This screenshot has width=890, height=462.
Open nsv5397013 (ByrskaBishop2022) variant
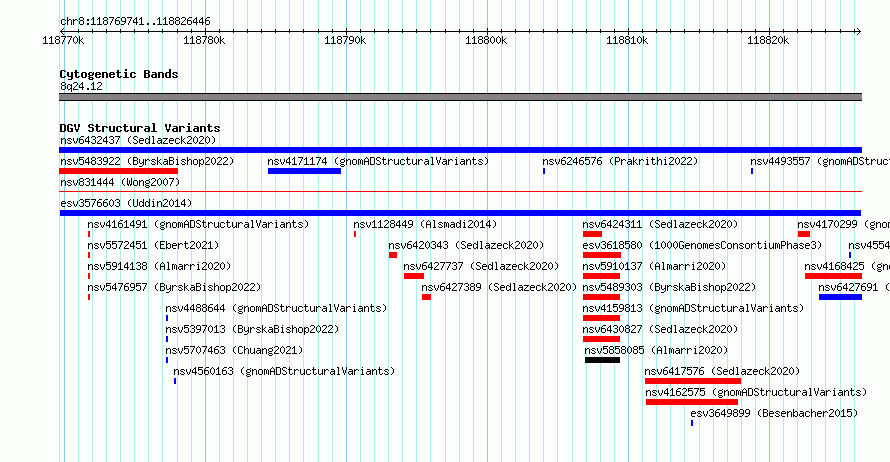[x=252, y=329]
